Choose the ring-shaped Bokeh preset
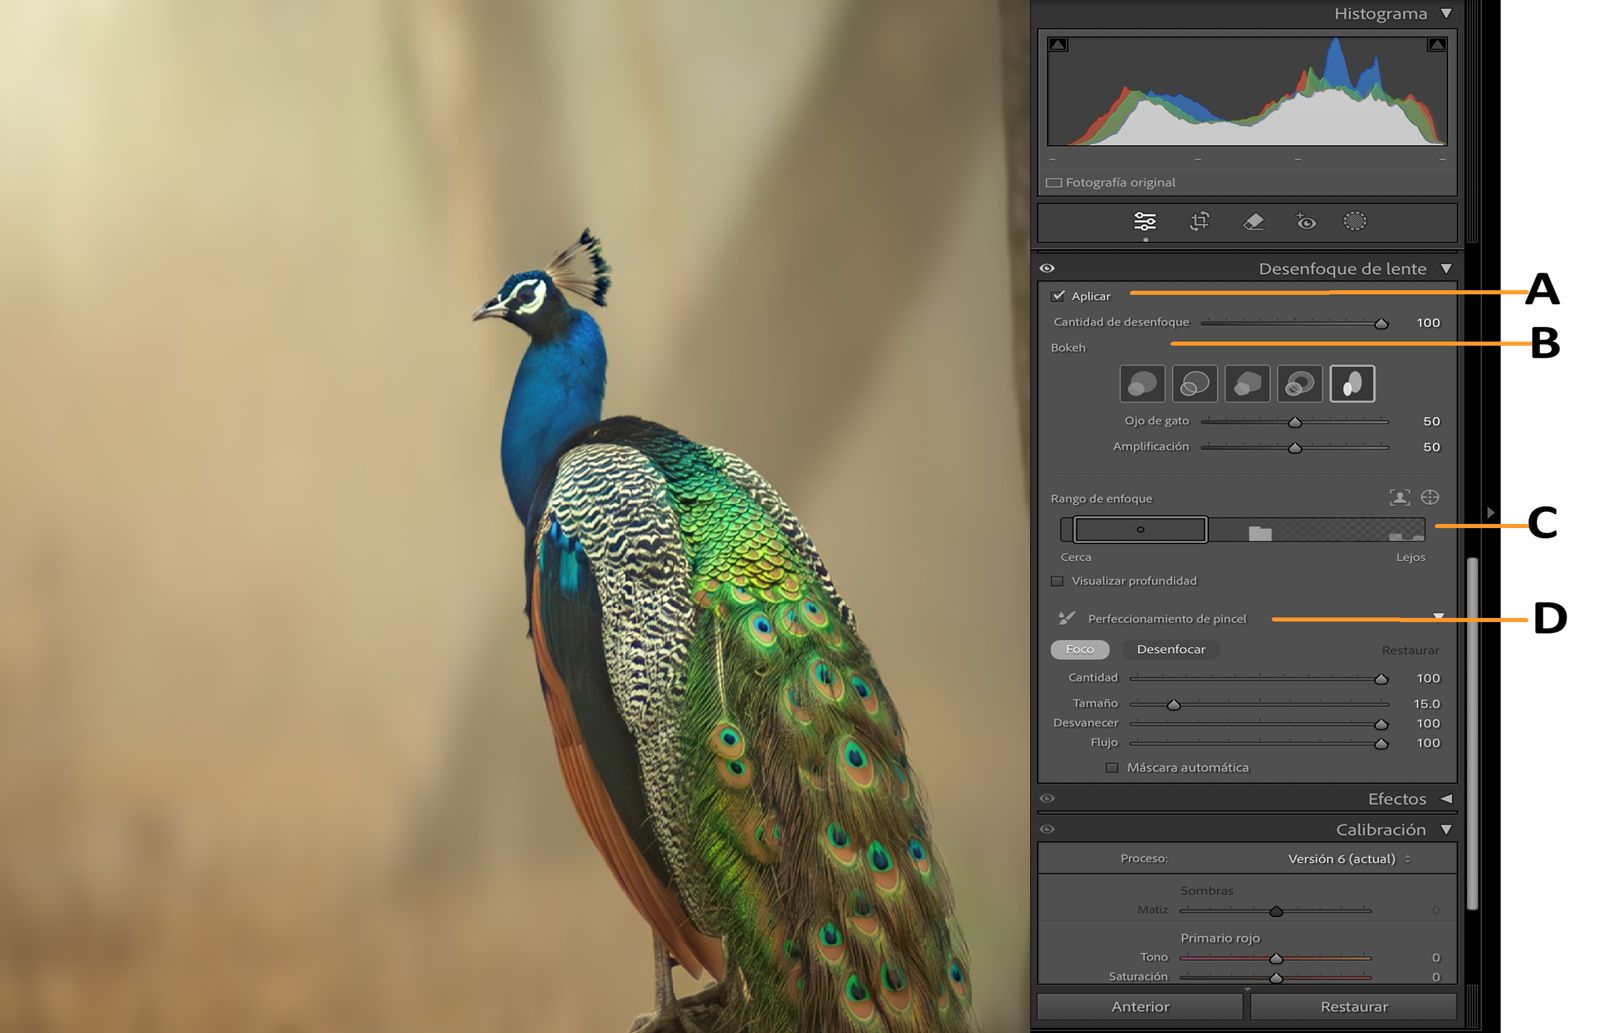The width and height of the screenshot is (1600, 1033). click(1300, 383)
